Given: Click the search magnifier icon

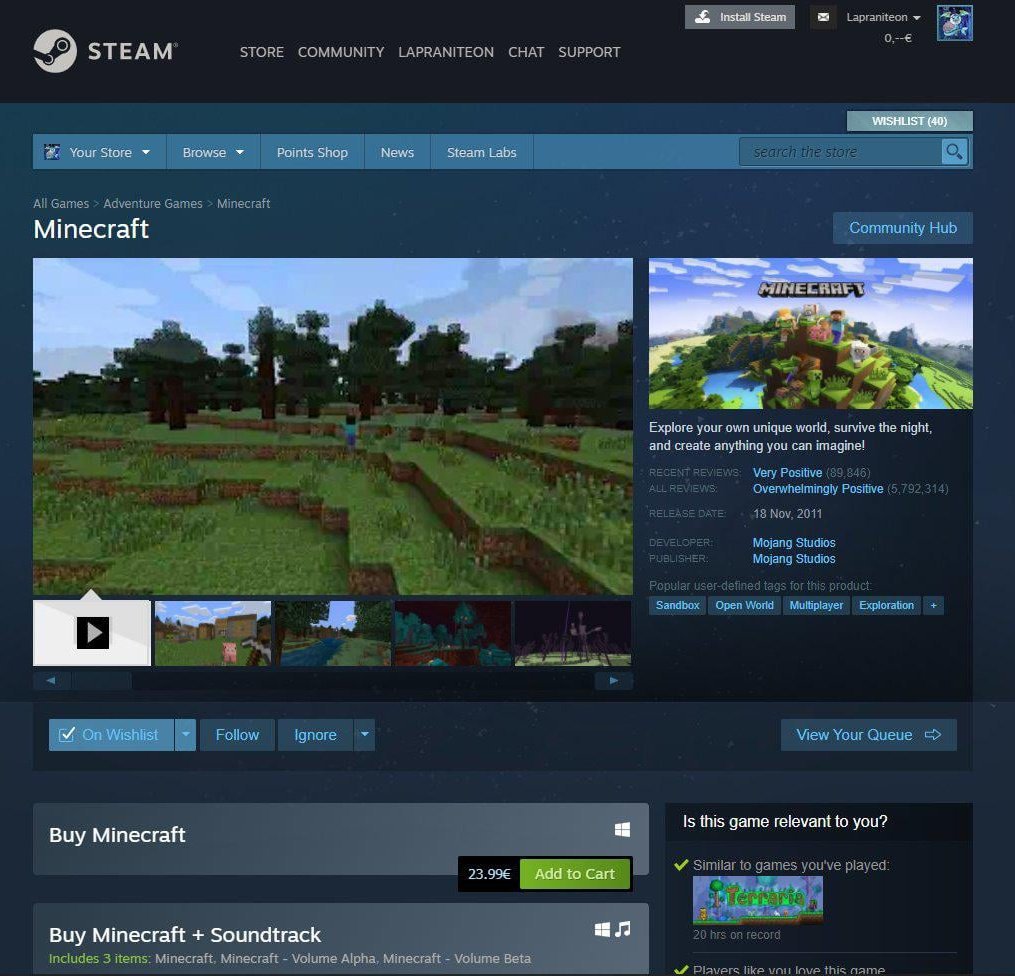Looking at the screenshot, I should [954, 152].
